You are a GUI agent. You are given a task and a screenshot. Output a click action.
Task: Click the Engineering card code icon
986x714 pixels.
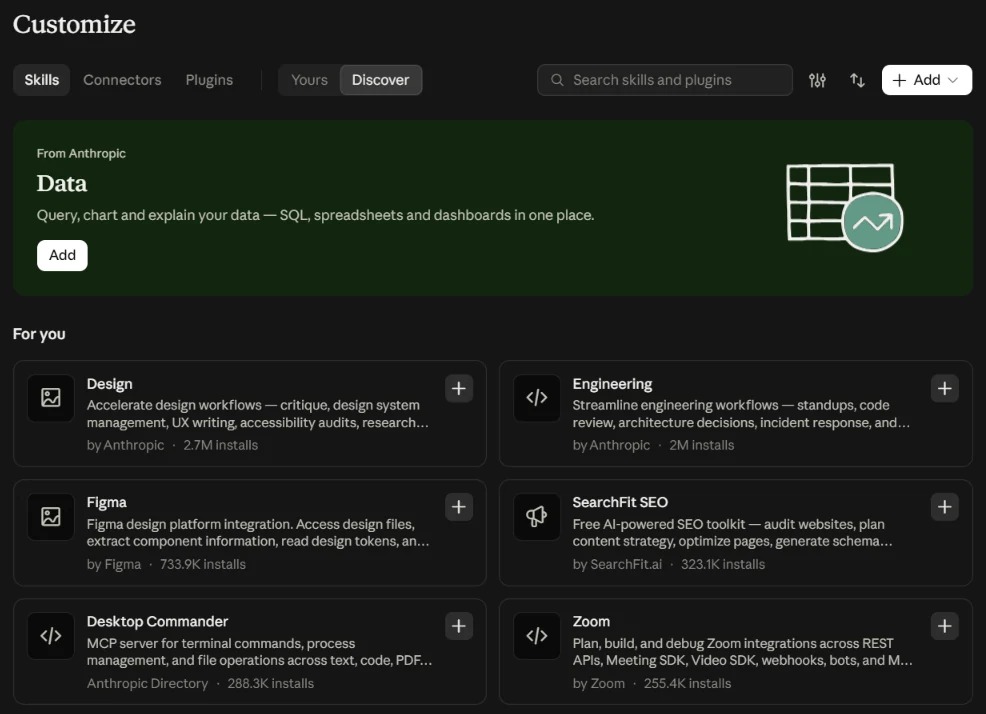(536, 398)
